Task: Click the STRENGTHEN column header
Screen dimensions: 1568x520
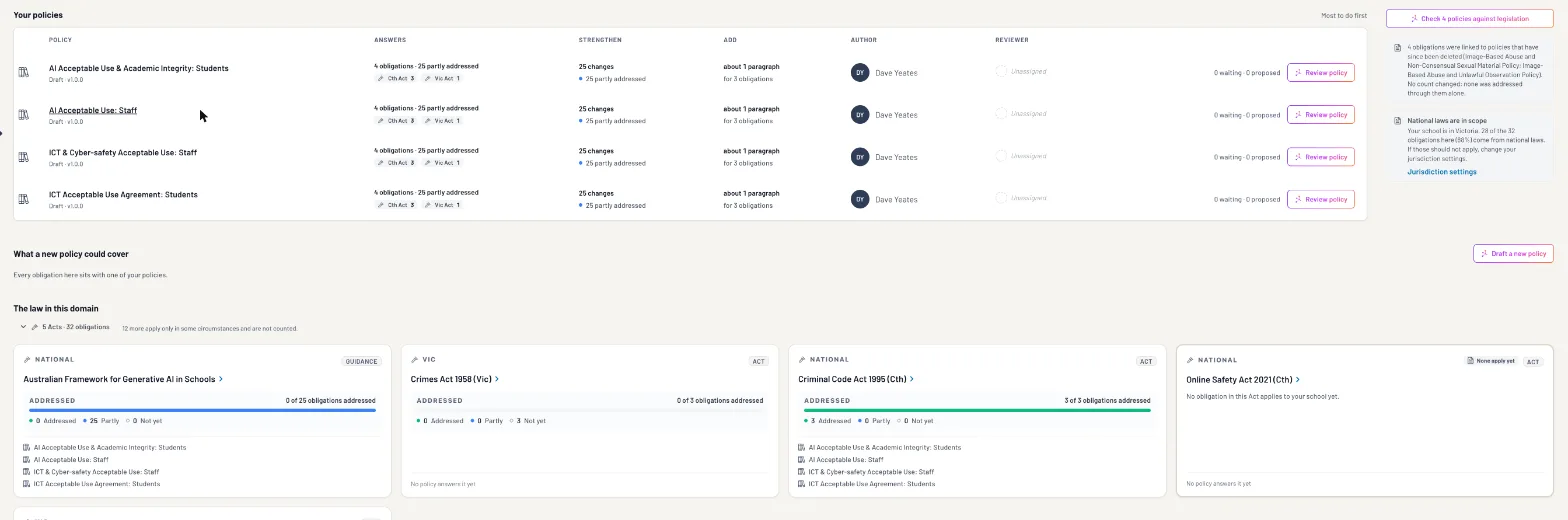Action: [600, 40]
